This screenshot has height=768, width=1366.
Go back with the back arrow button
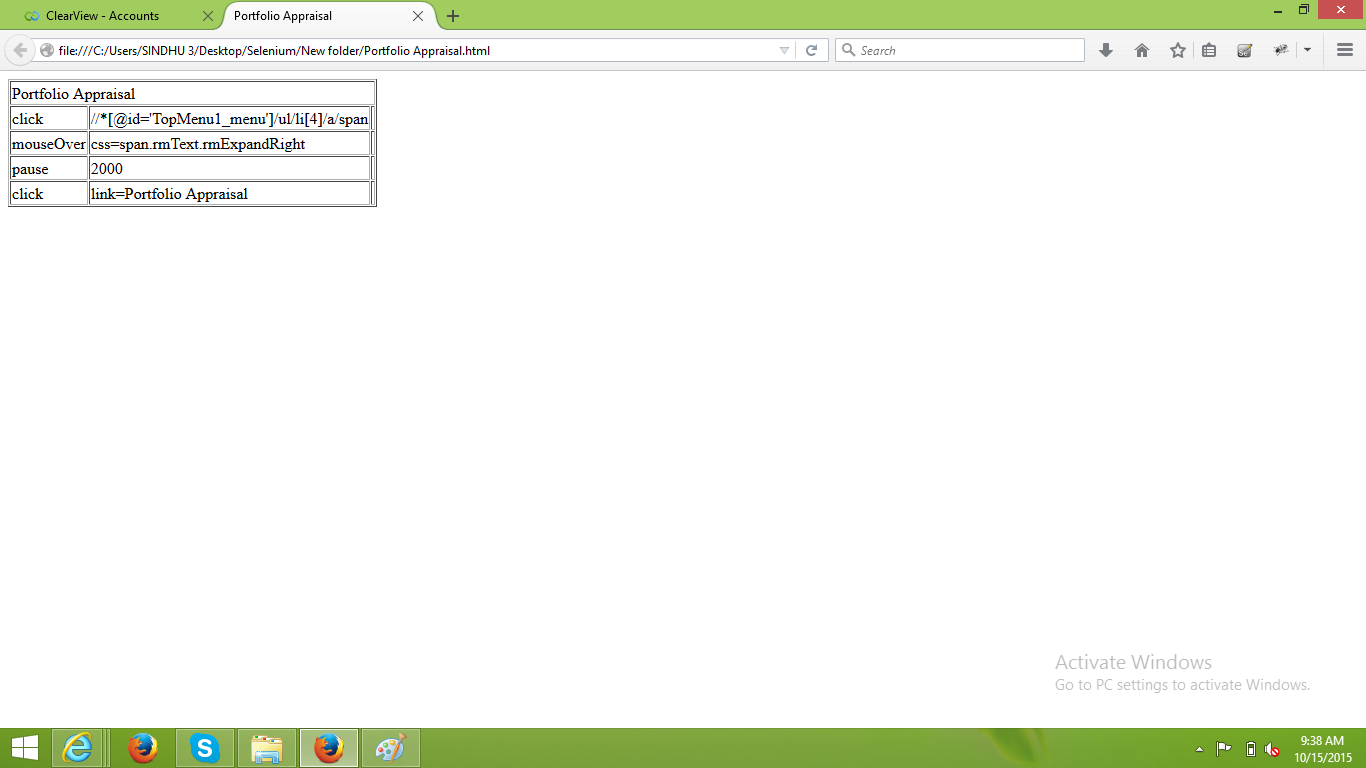click(20, 50)
